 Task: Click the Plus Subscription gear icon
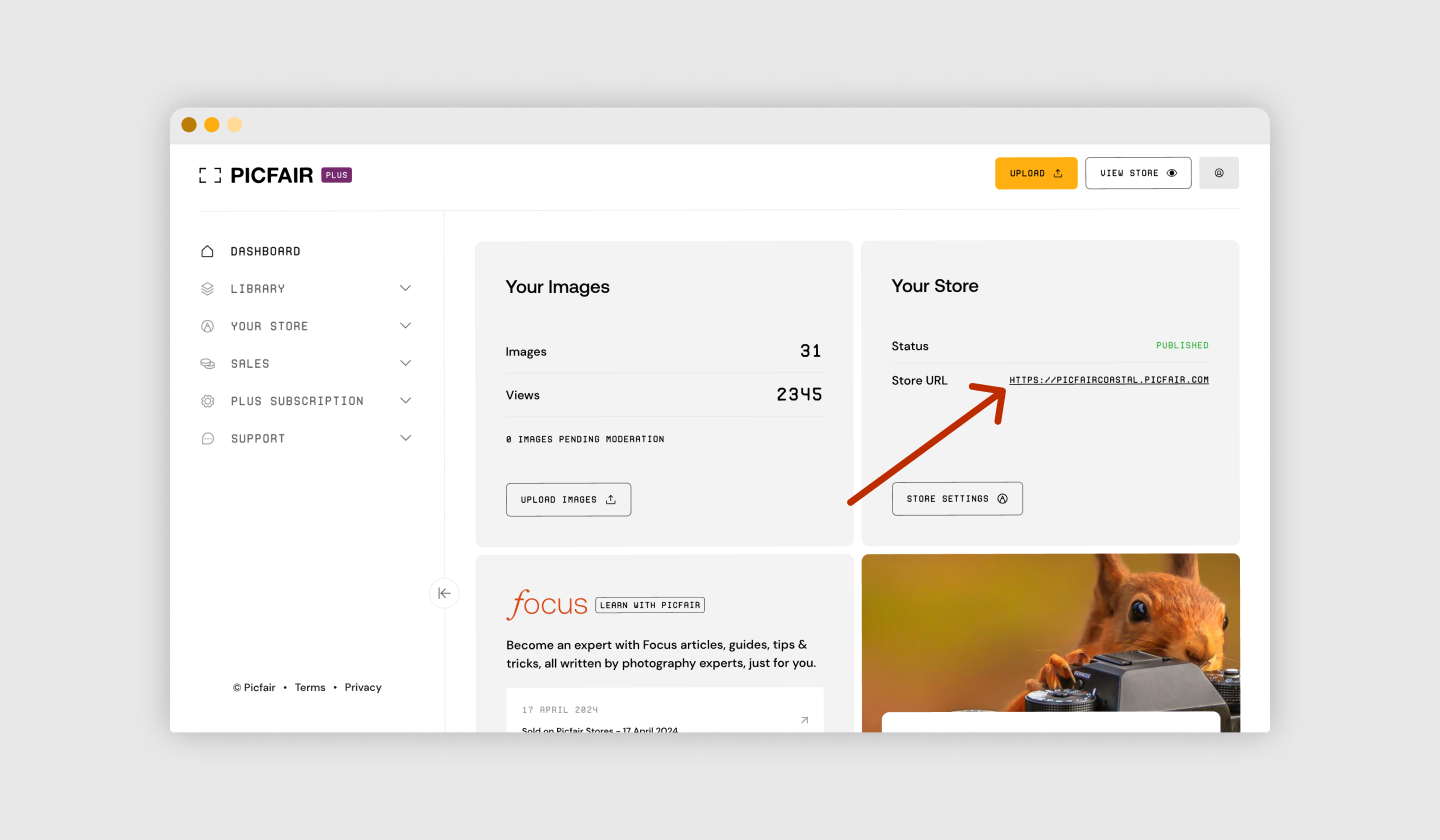coord(207,401)
